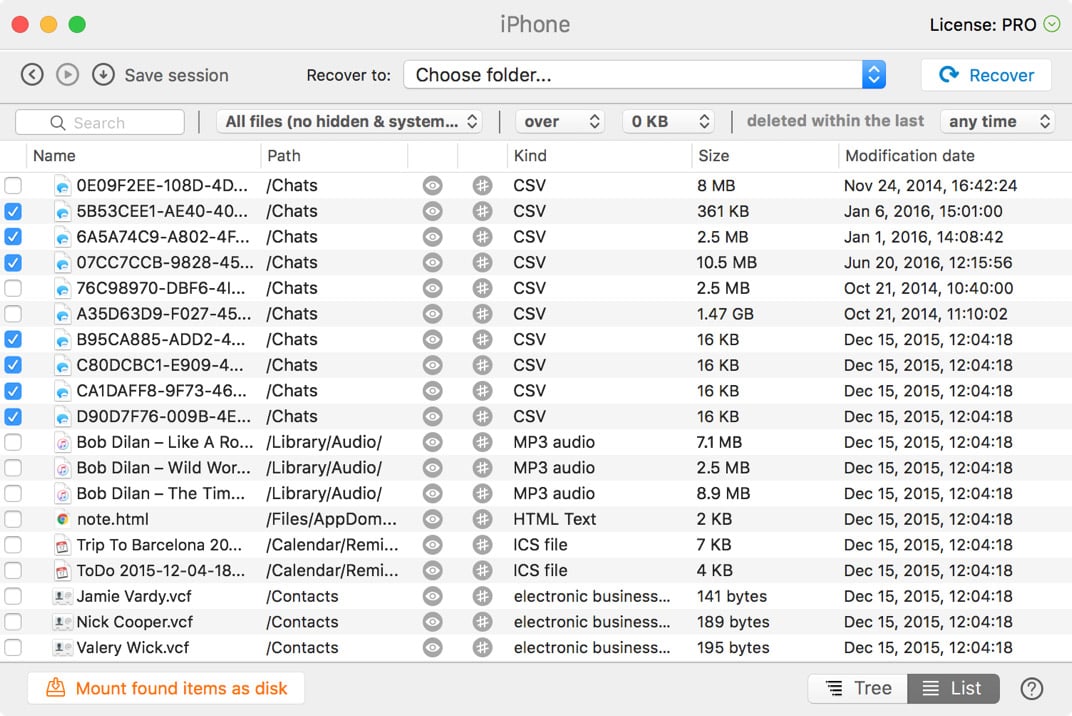
Task: Open the All files filter dropdown
Action: tap(349, 122)
